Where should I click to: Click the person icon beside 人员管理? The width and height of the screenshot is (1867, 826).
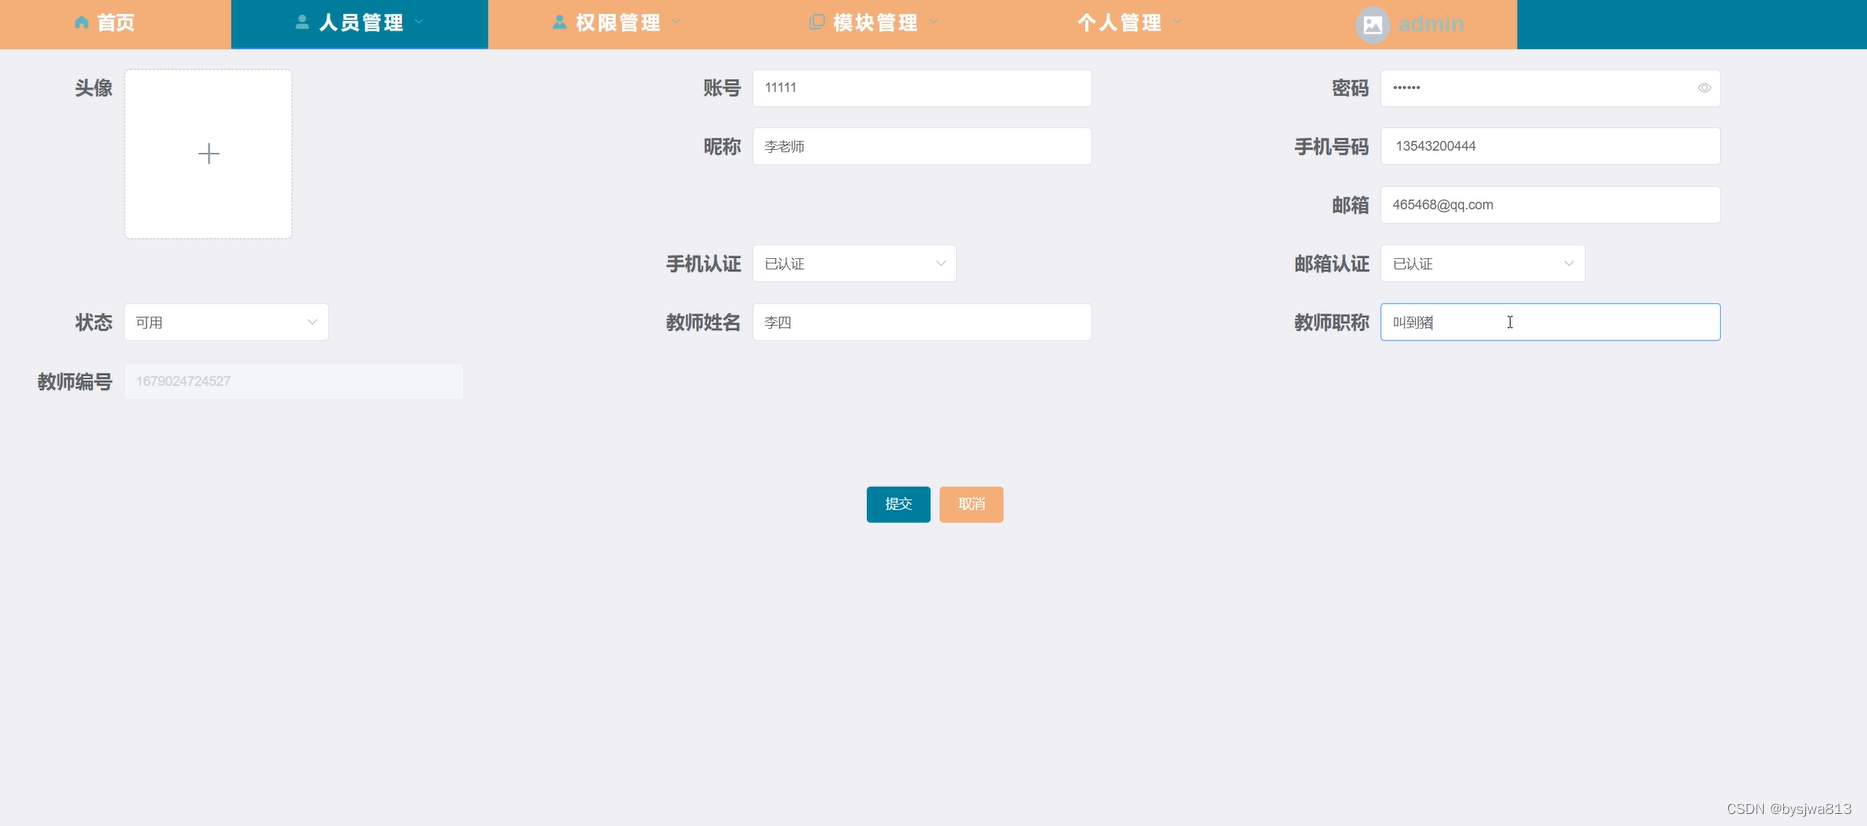301,22
